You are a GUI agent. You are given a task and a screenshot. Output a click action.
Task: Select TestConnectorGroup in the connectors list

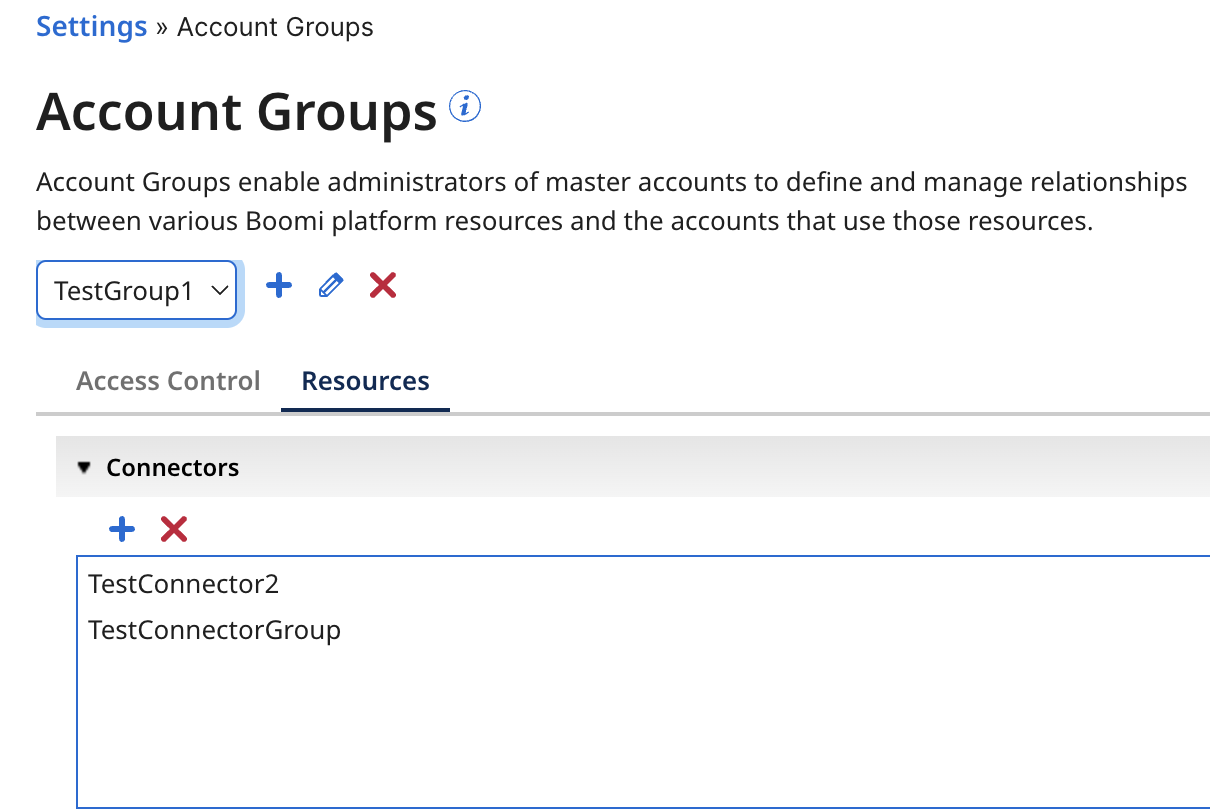214,630
